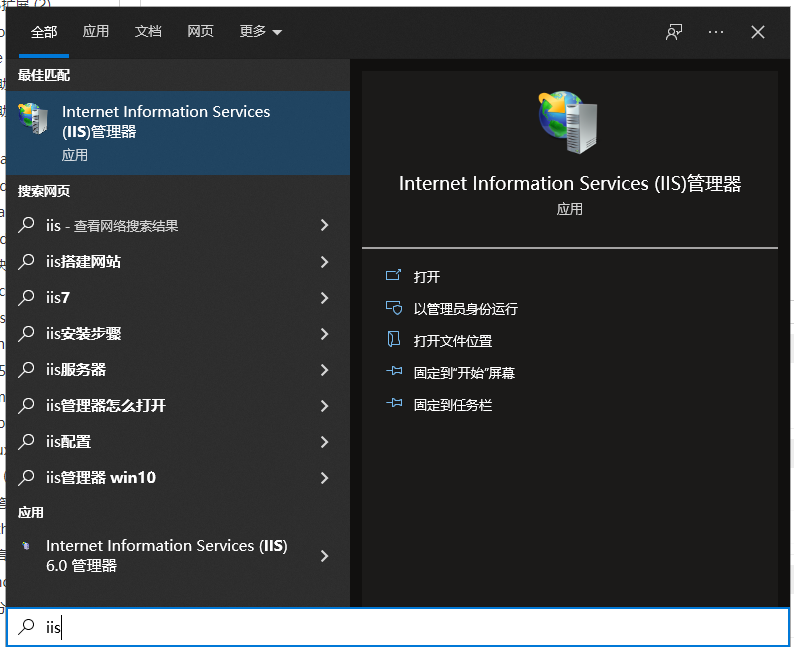Image resolution: width=794 pixels, height=647 pixels.
Task: Expand chevron for iis安装步骤
Action: tap(325, 334)
